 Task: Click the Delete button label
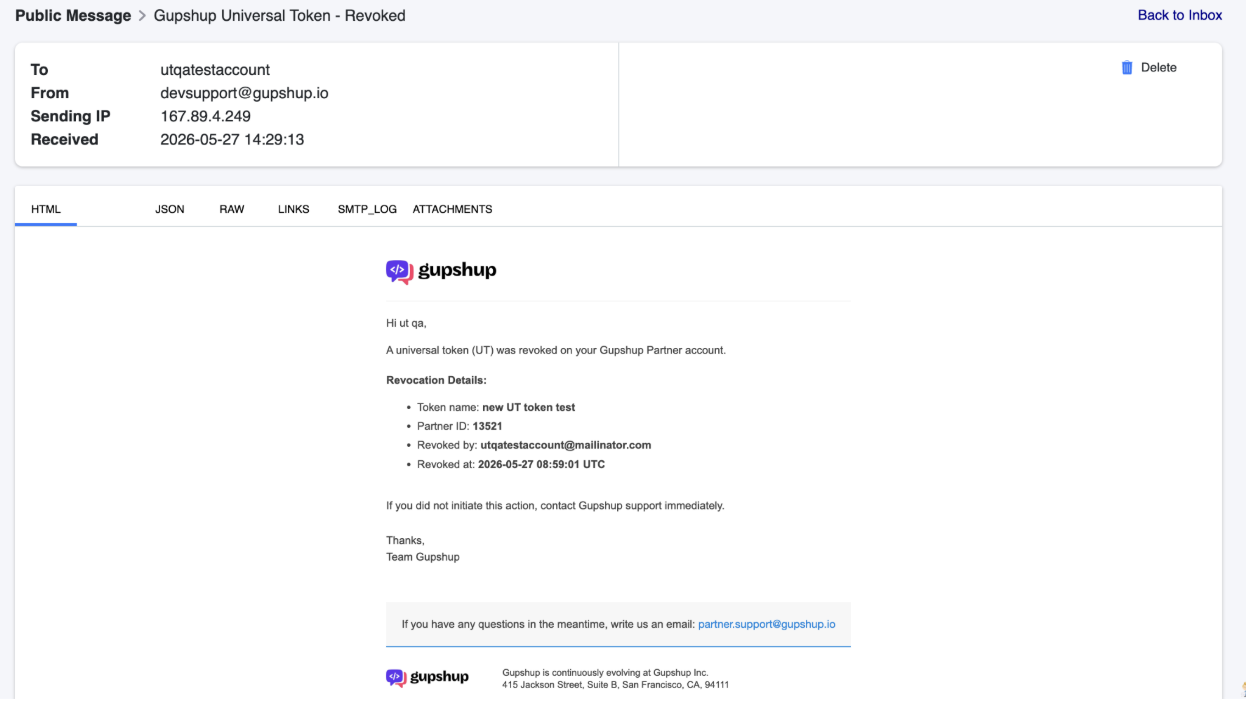pos(1159,68)
